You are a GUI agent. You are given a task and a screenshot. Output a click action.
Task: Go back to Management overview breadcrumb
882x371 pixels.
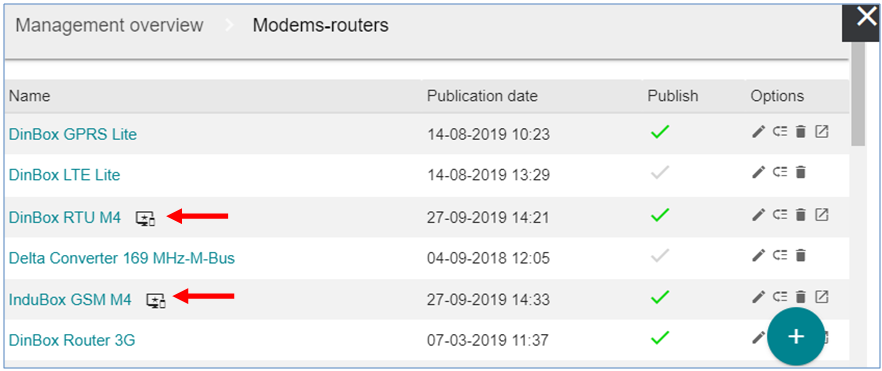[x=109, y=25]
